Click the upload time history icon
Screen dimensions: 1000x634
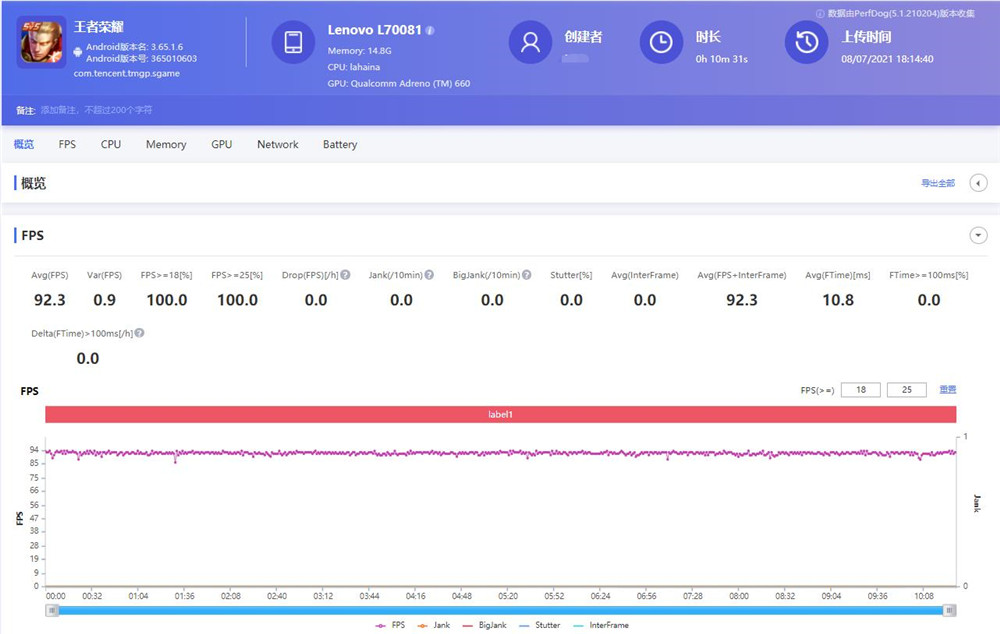(806, 42)
